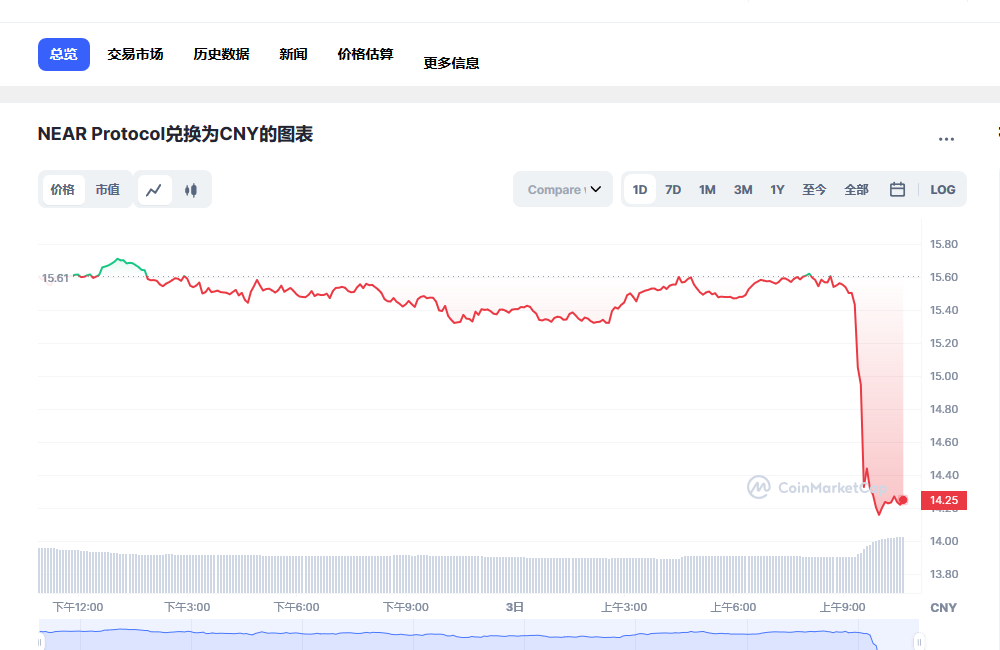This screenshot has height=650, width=1000.
Task: Click the 15.00 price axis label
Action: click(944, 376)
